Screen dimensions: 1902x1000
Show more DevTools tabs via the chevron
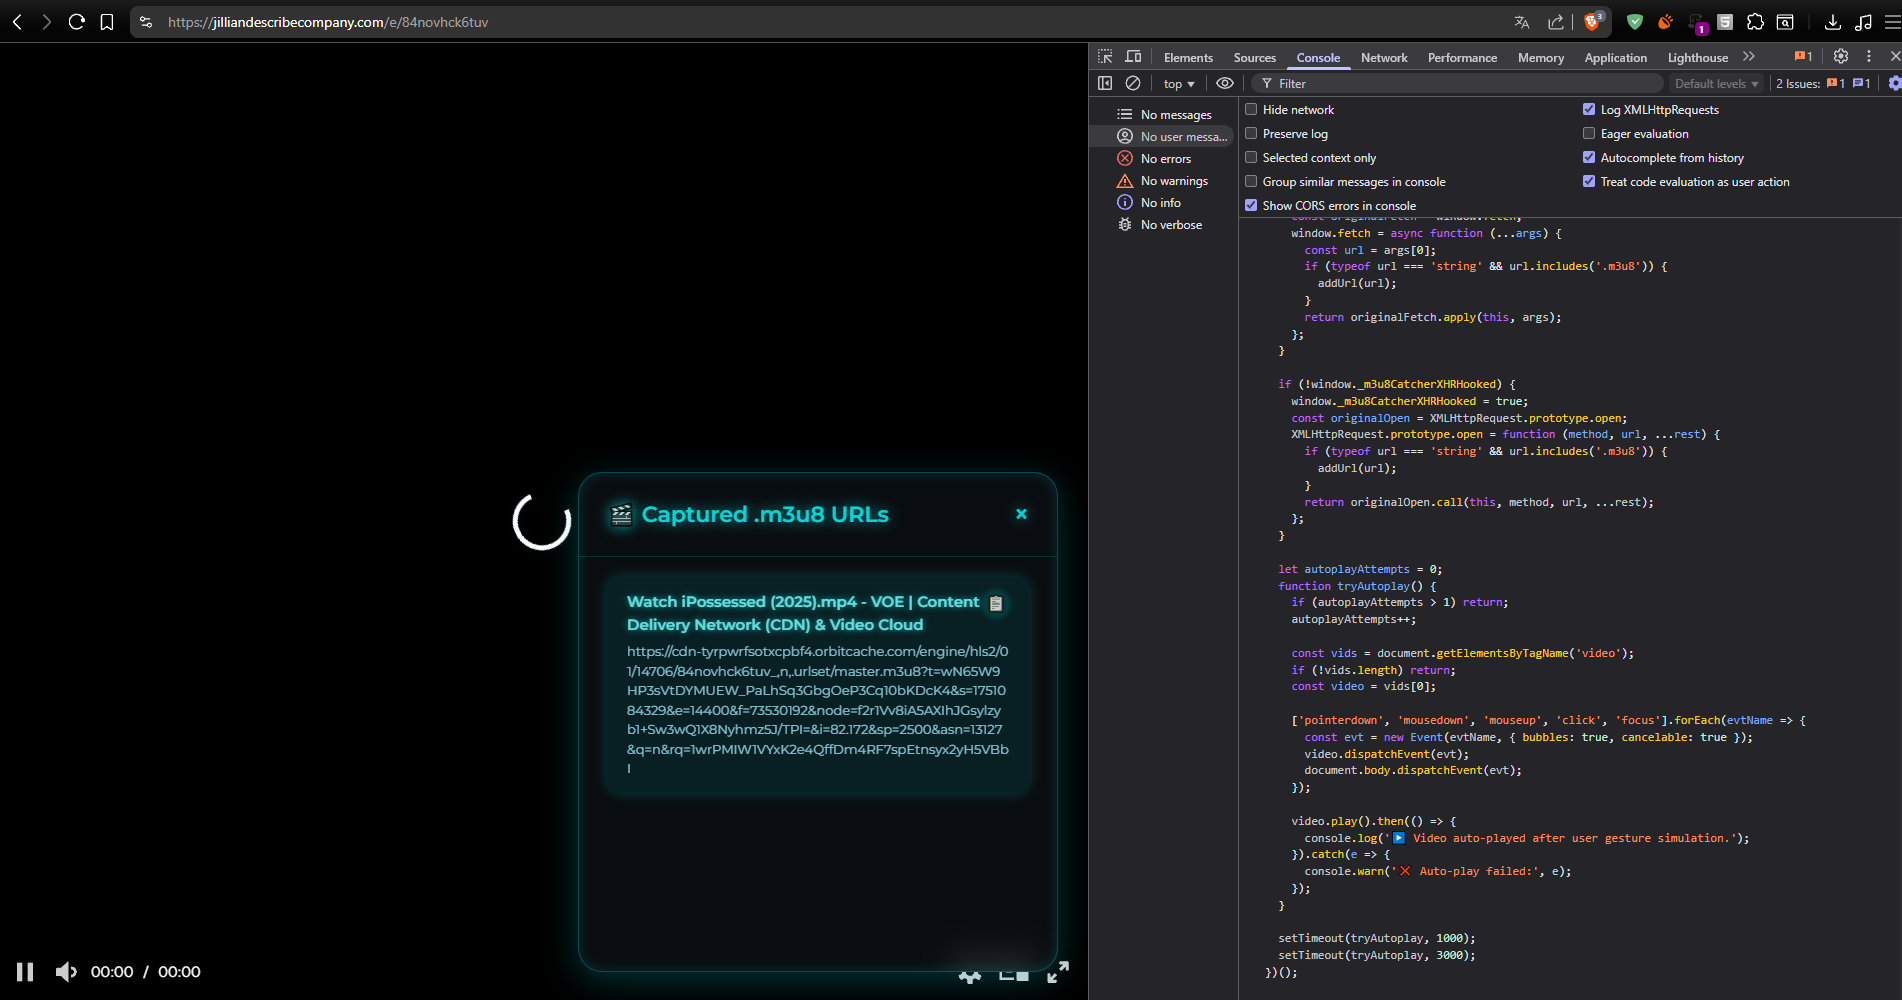click(1749, 57)
